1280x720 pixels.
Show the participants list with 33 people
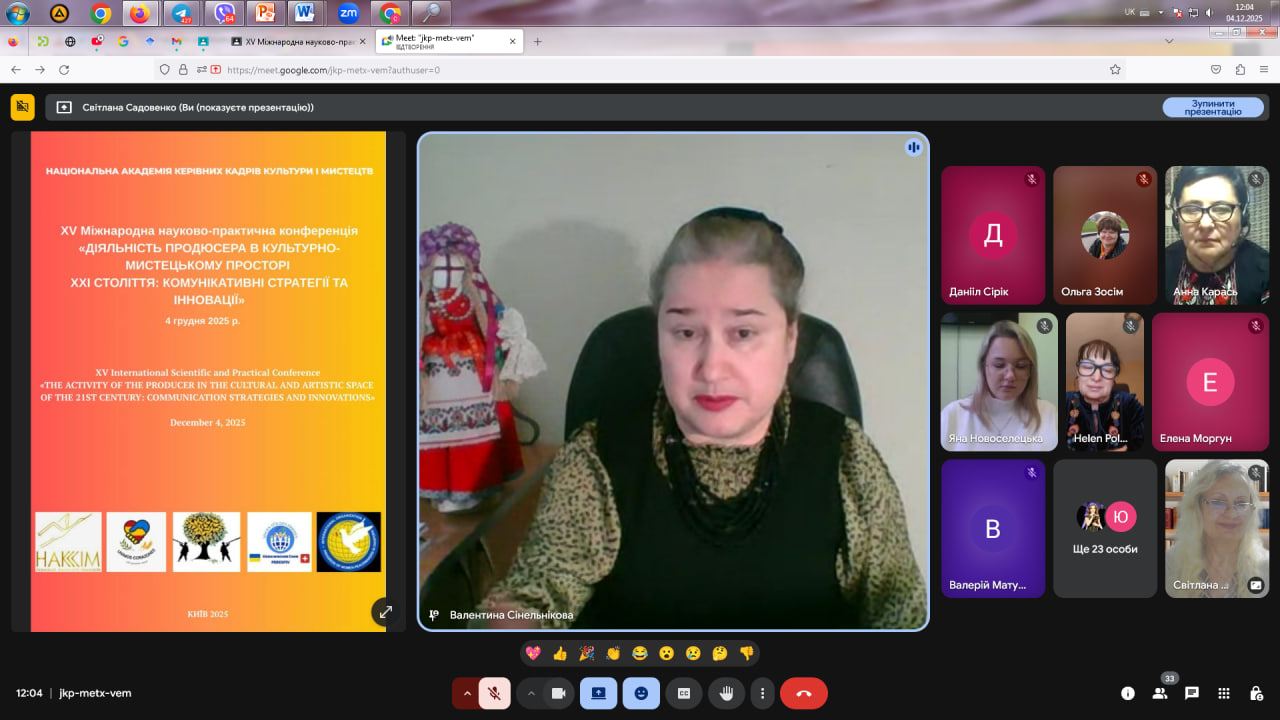click(1160, 692)
